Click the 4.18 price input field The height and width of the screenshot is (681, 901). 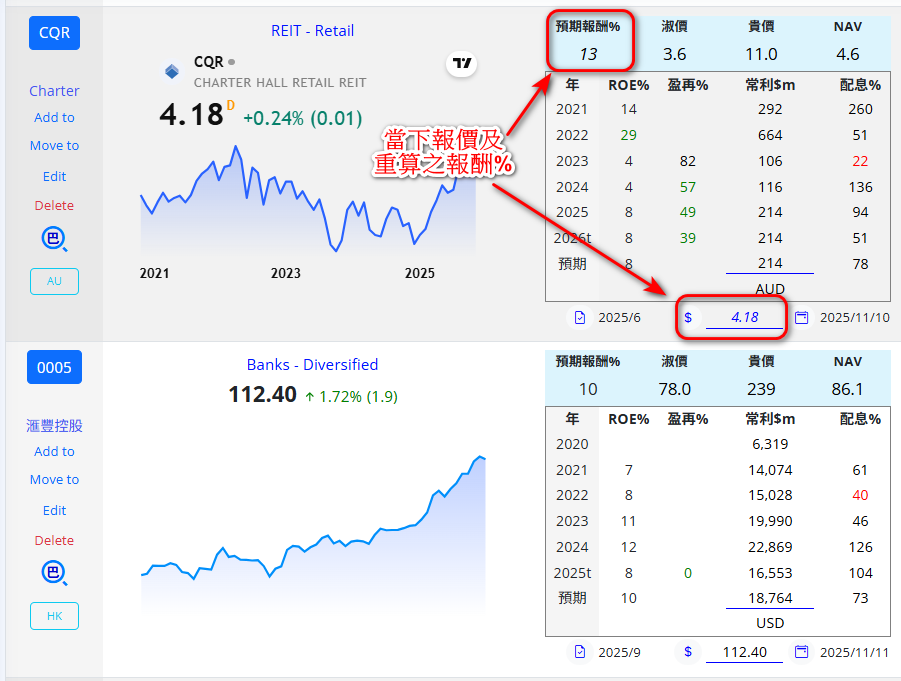(744, 318)
